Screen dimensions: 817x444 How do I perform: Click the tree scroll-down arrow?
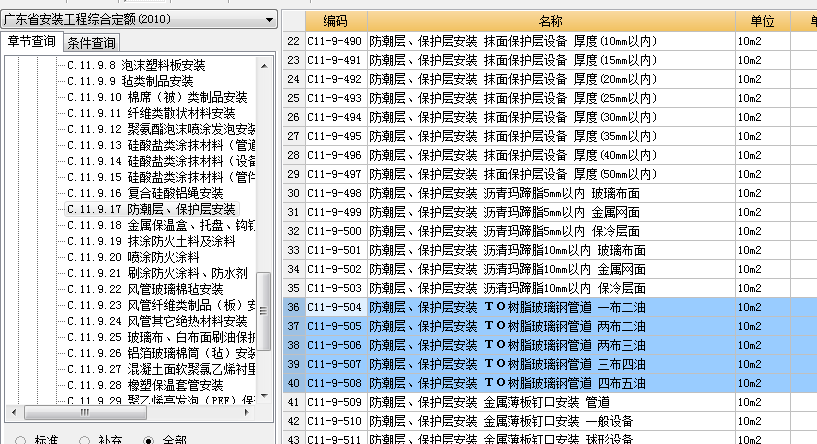(x=264, y=396)
